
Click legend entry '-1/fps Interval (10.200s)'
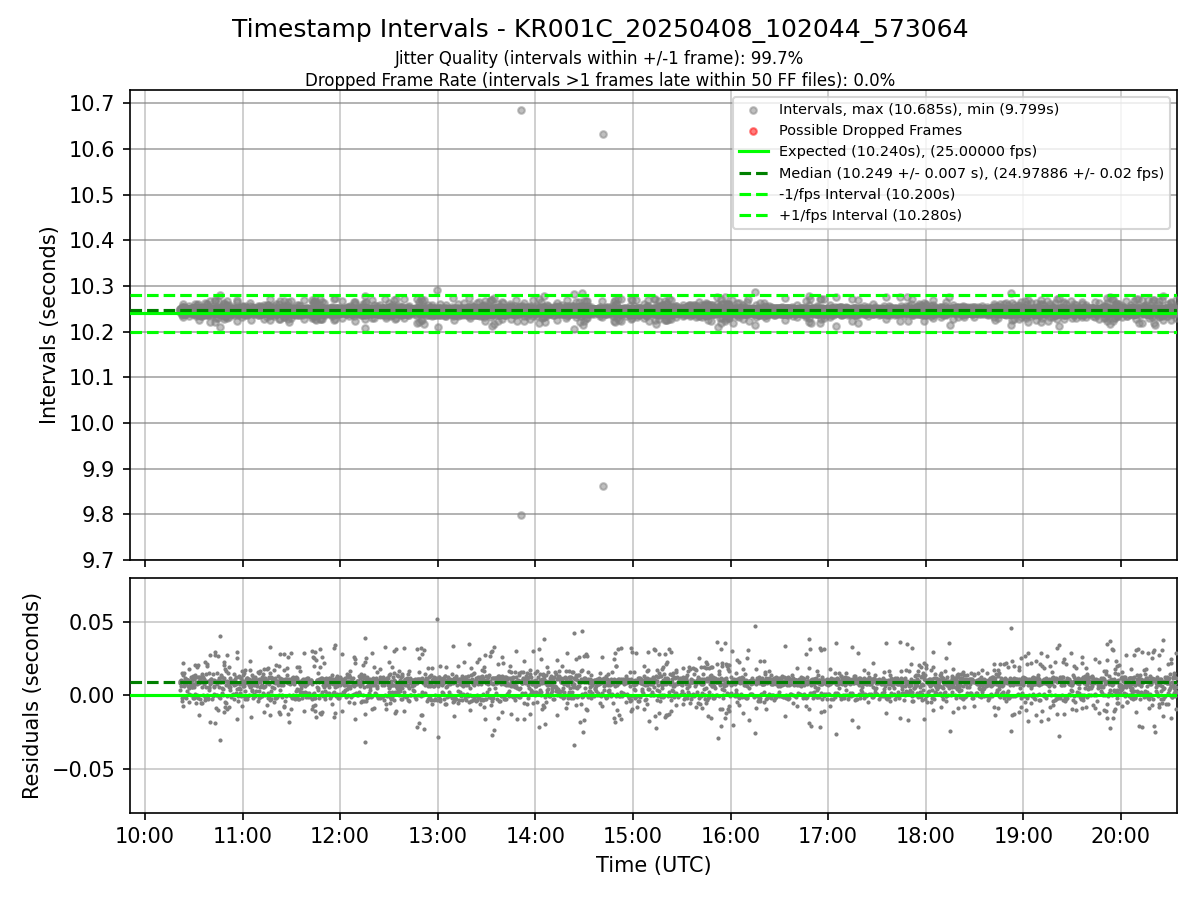click(x=867, y=194)
